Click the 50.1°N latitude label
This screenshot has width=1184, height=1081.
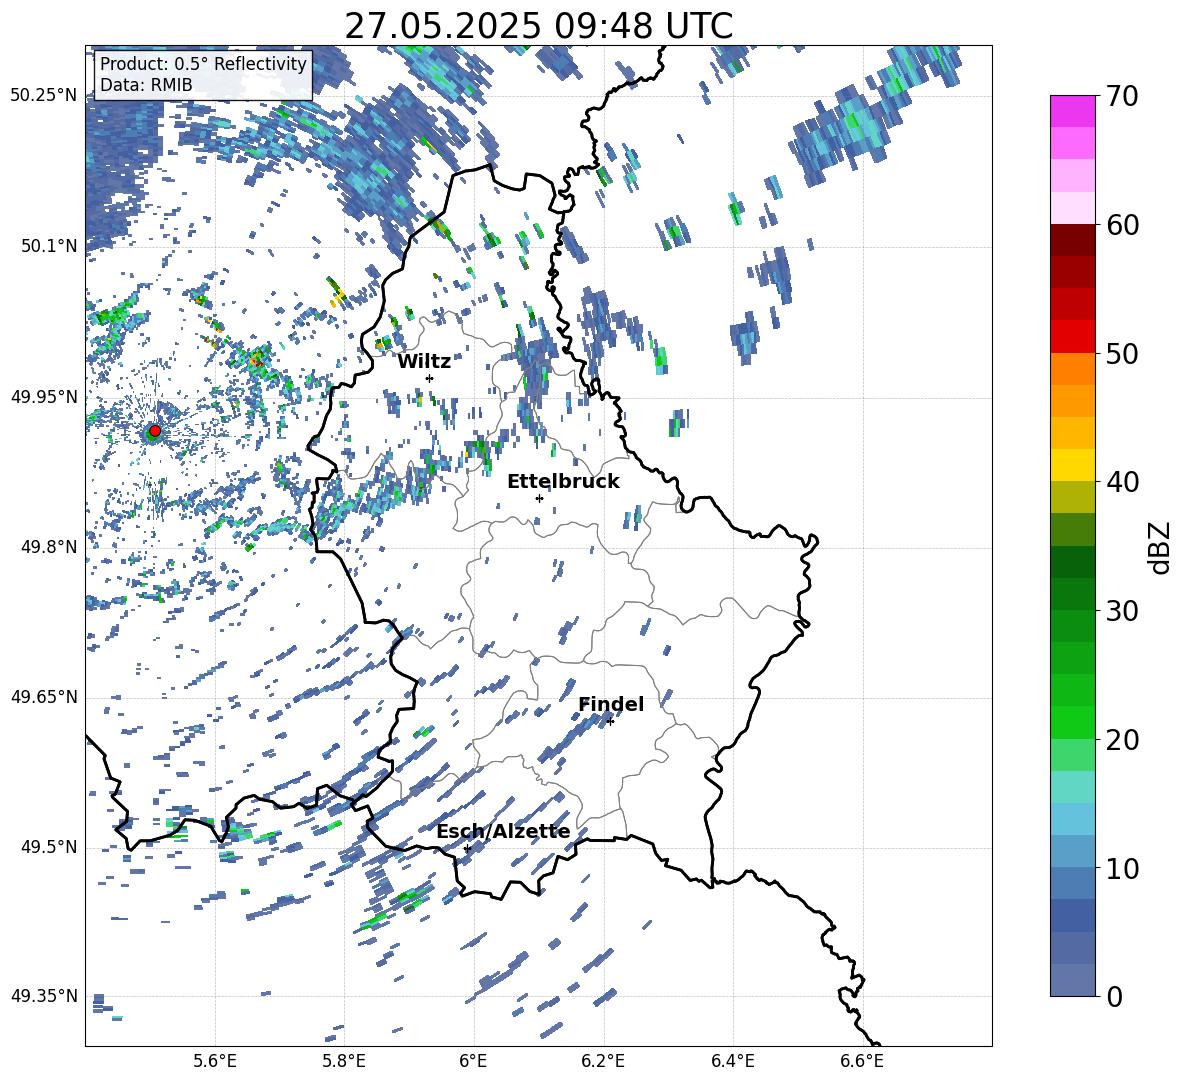50,246
